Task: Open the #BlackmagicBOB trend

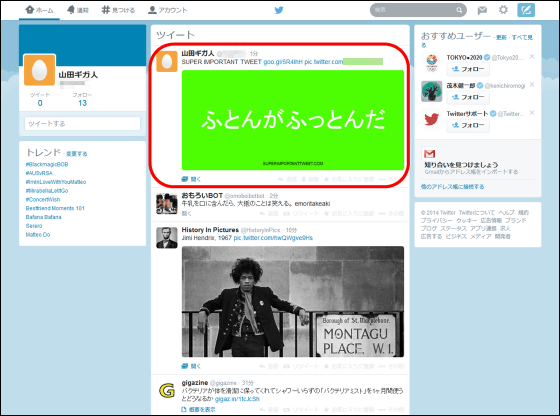Action: pos(47,164)
